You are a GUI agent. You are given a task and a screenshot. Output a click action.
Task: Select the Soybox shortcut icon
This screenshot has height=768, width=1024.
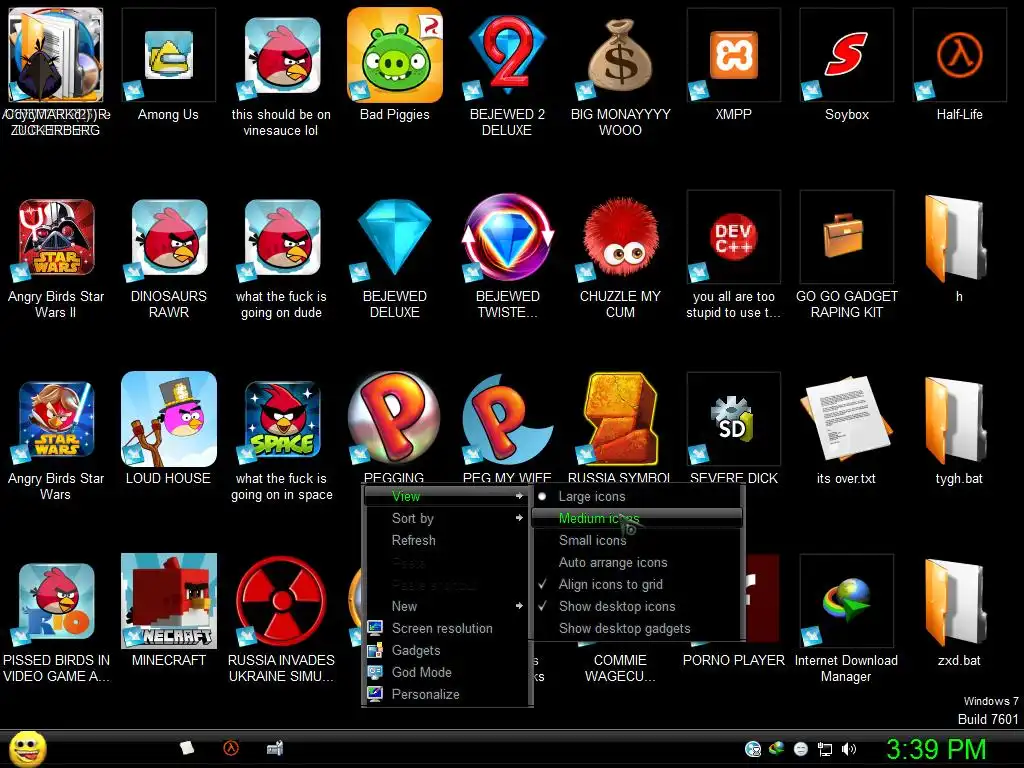click(x=846, y=56)
